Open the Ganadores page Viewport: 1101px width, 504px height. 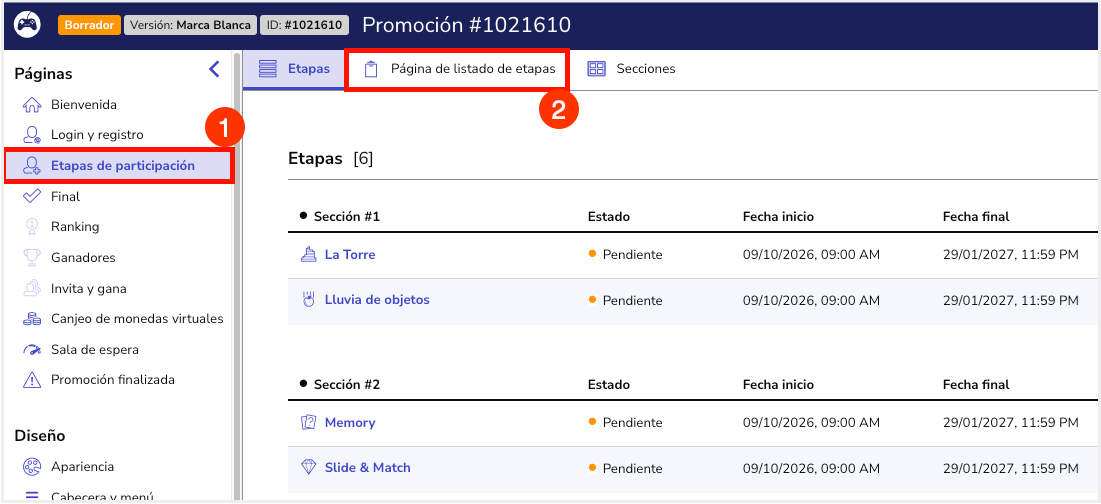tap(83, 258)
